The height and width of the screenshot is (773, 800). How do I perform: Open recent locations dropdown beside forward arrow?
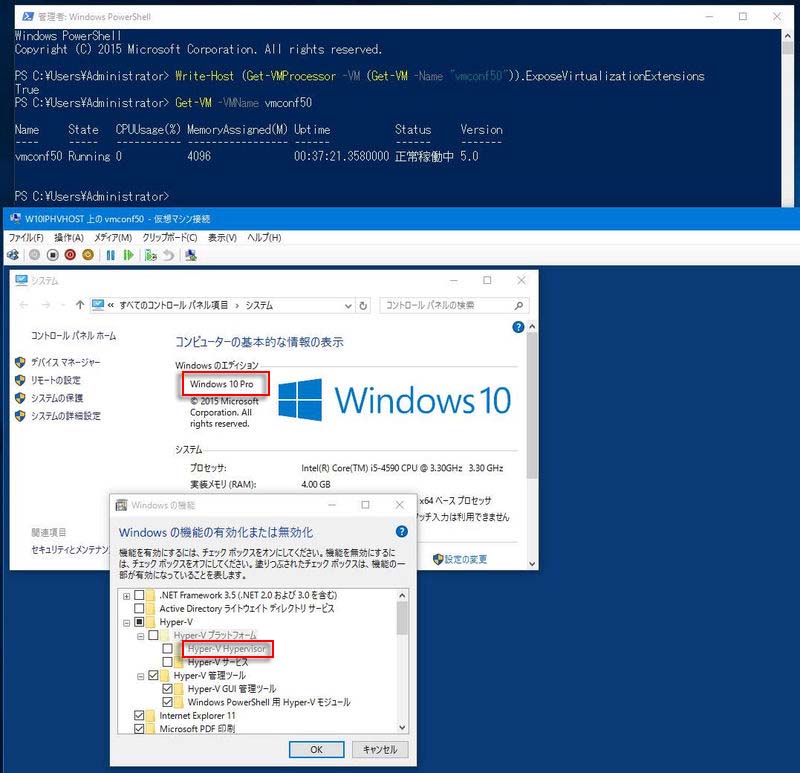click(63, 305)
